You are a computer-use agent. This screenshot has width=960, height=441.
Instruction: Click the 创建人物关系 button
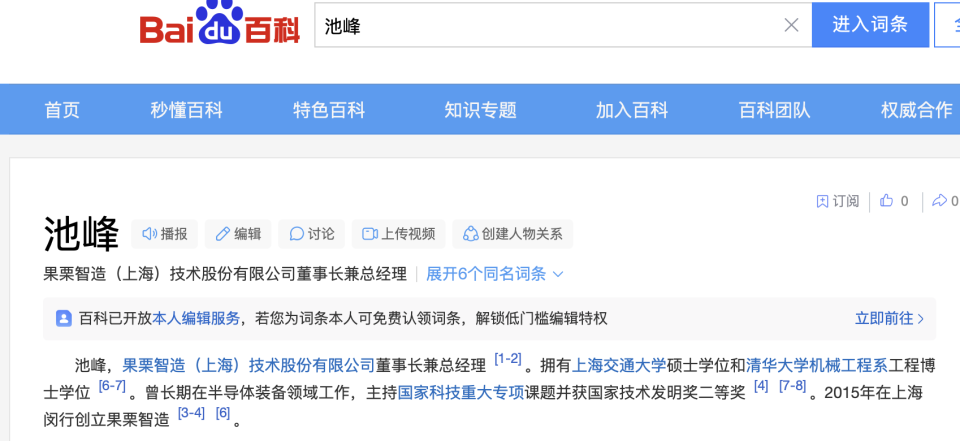(512, 234)
